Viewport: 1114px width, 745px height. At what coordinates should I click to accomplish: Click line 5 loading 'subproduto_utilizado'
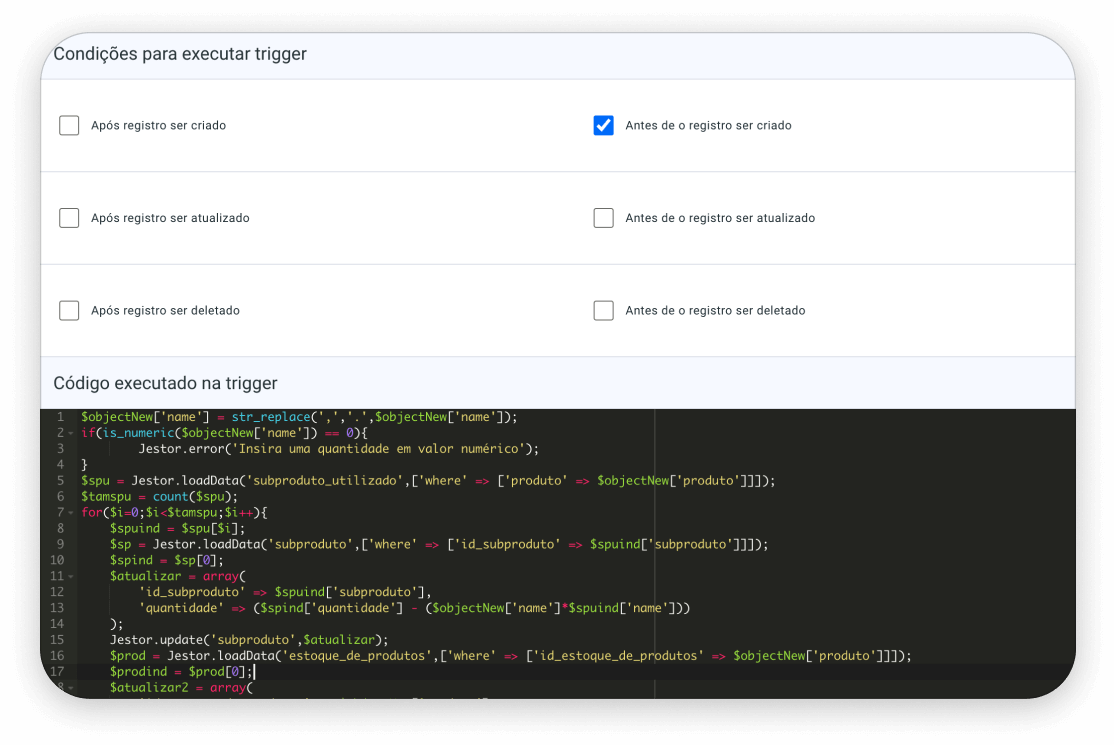[x=428, y=481]
